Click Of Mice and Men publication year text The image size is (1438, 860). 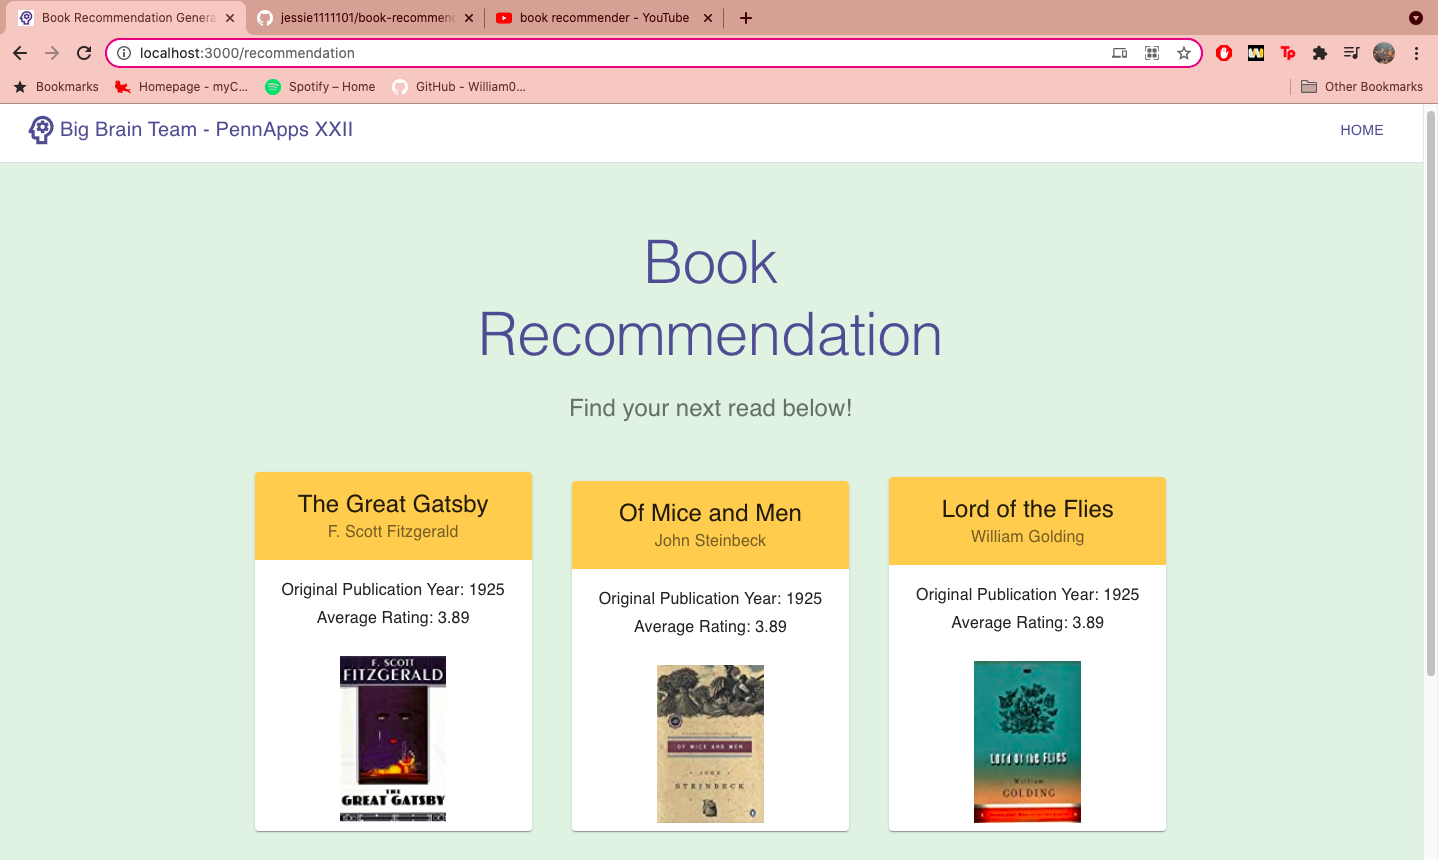point(710,599)
